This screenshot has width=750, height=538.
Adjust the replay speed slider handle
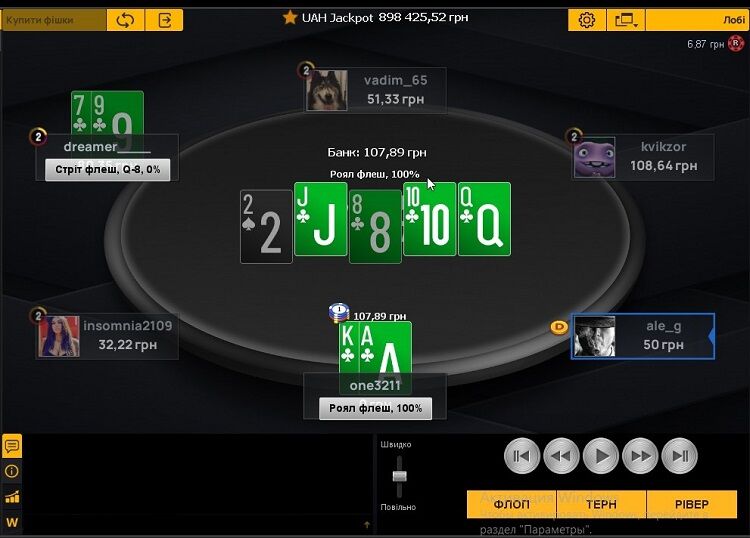pos(399,476)
